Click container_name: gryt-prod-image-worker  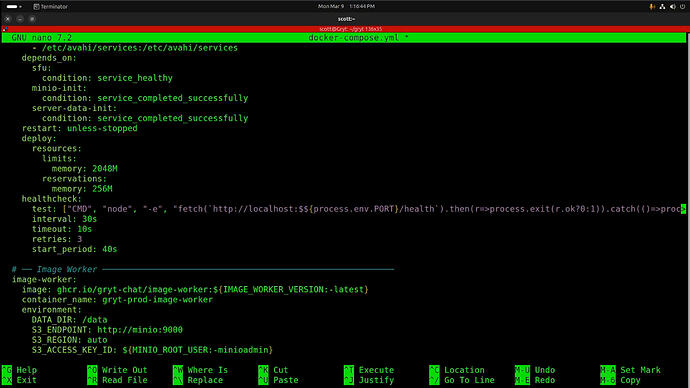pyautogui.click(x=117, y=300)
